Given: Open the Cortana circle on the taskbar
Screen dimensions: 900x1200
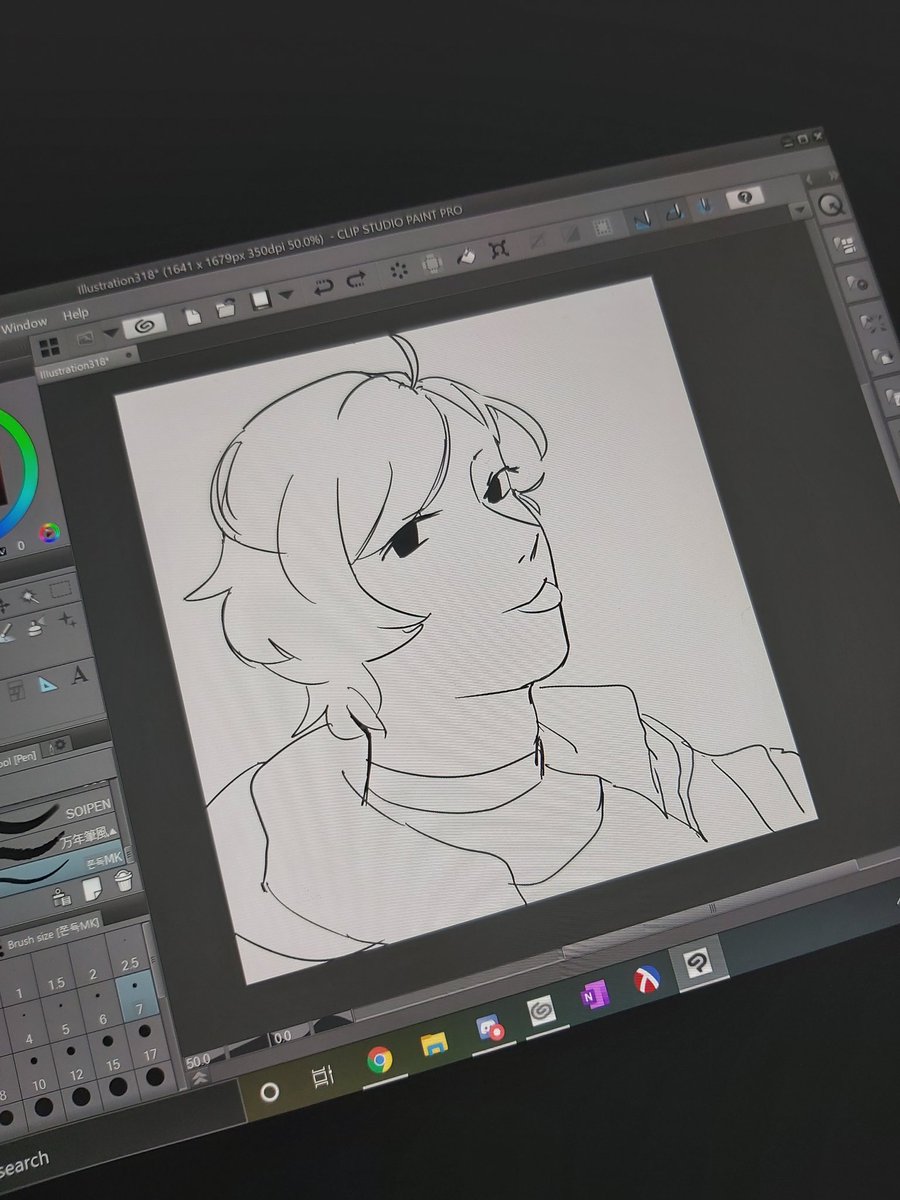Looking at the screenshot, I should point(269,1091).
